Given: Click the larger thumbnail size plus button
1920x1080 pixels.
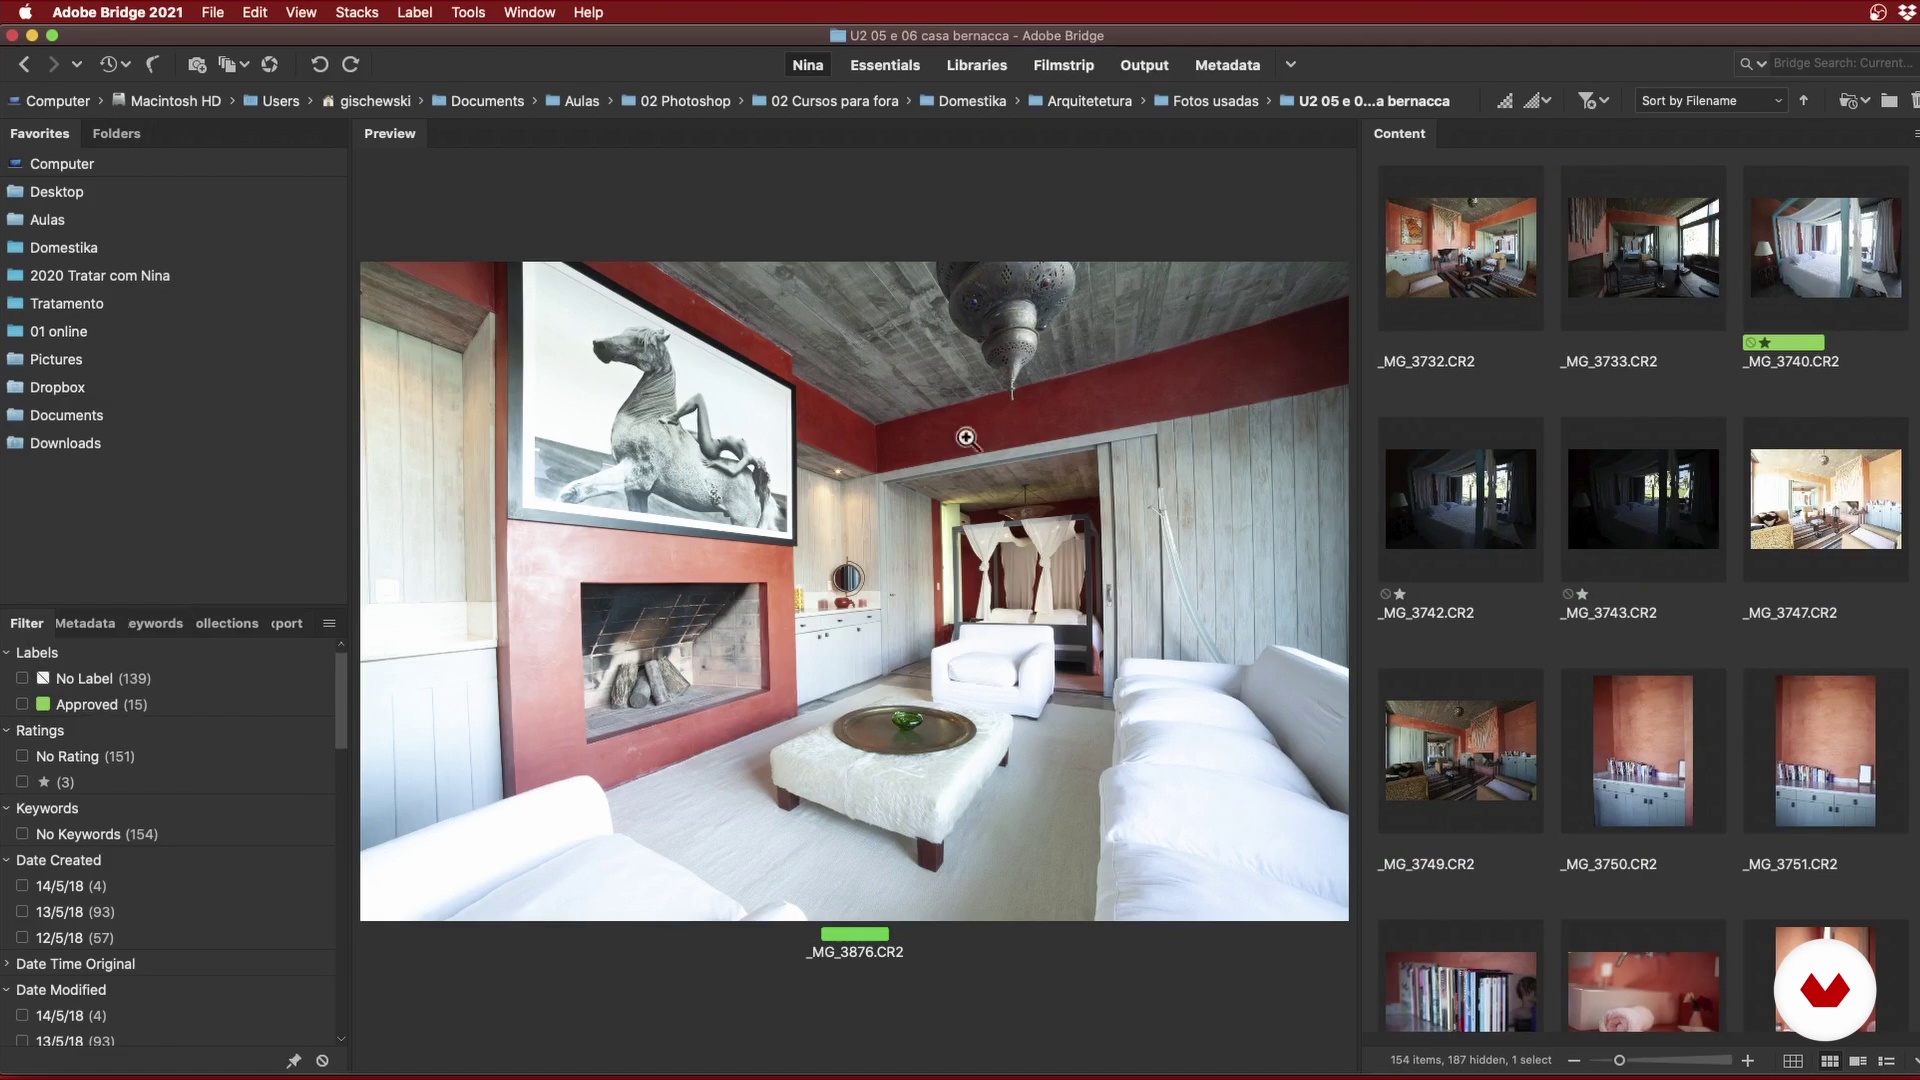Looking at the screenshot, I should [x=1748, y=1060].
